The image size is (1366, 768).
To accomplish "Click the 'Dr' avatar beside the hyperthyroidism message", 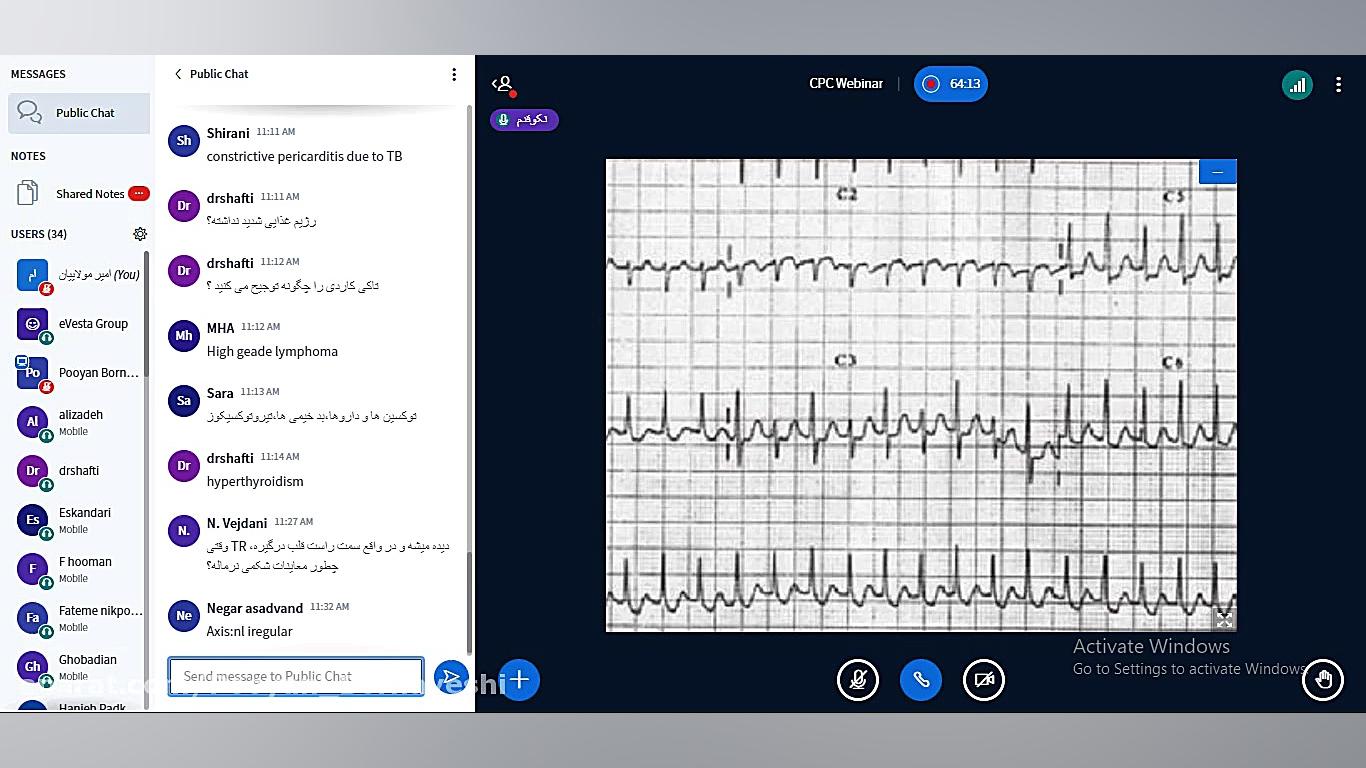I will tap(184, 466).
